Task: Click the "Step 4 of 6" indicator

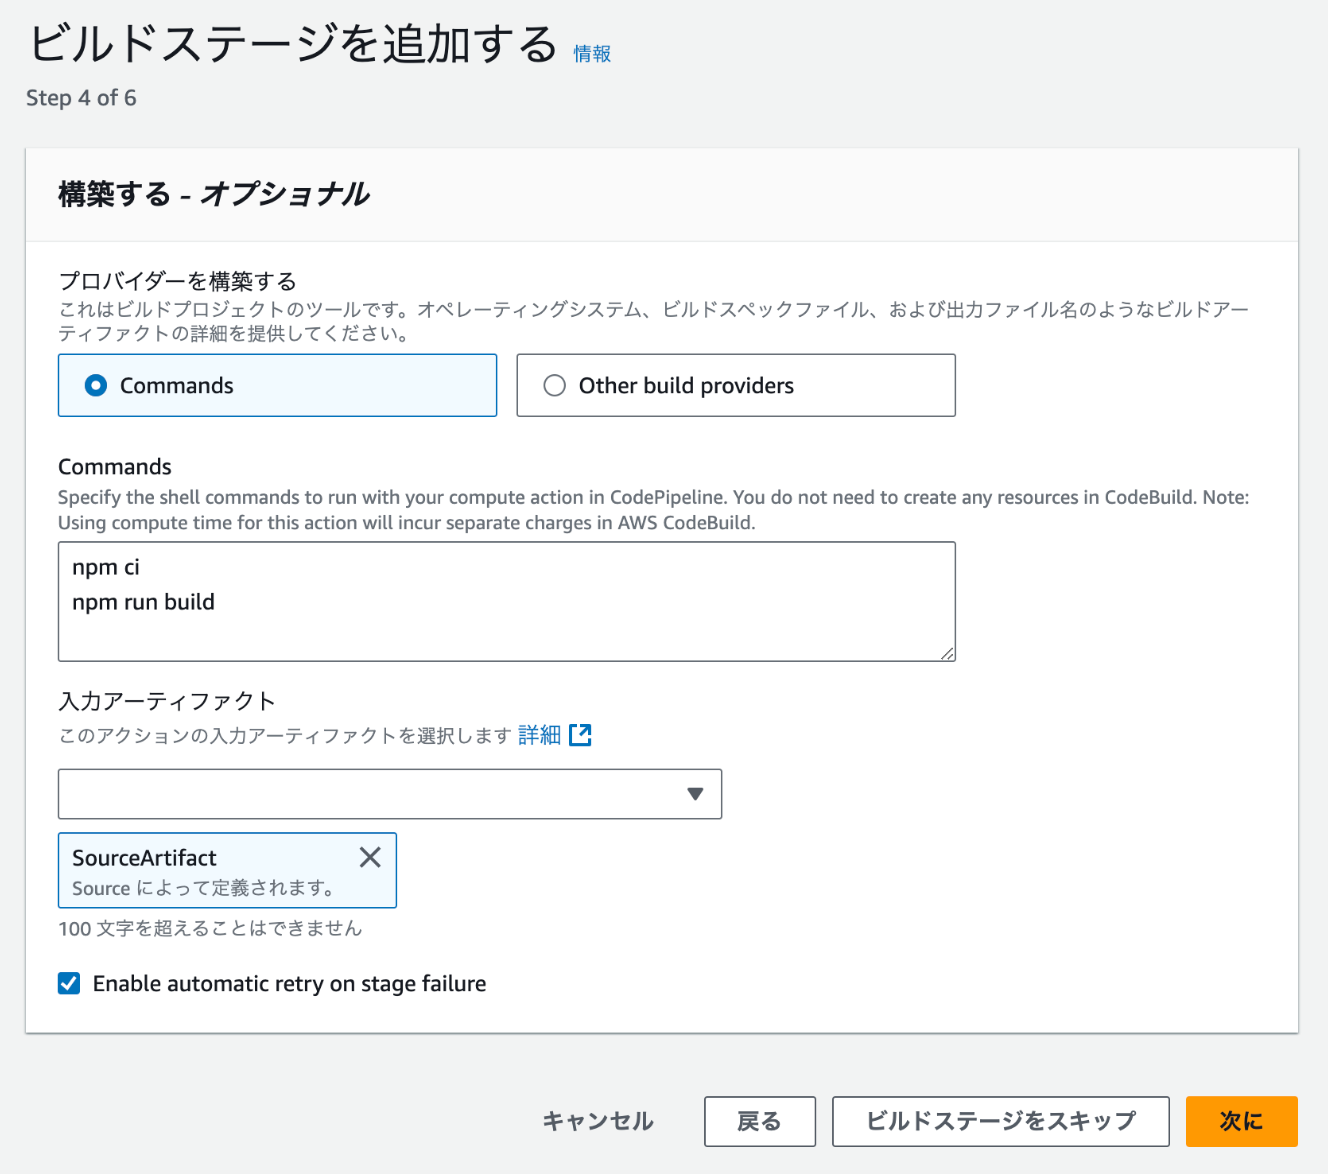Action: click(81, 98)
